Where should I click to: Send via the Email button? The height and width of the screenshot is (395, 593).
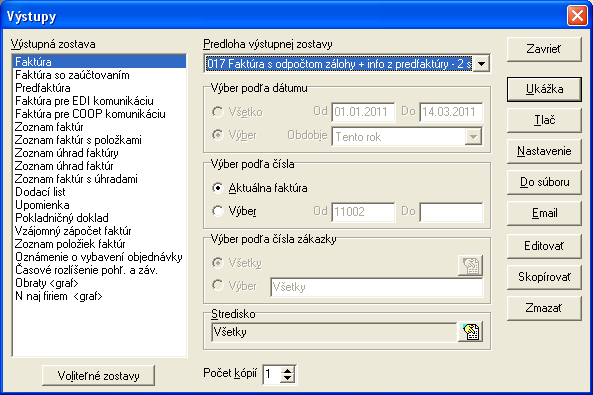tap(544, 213)
